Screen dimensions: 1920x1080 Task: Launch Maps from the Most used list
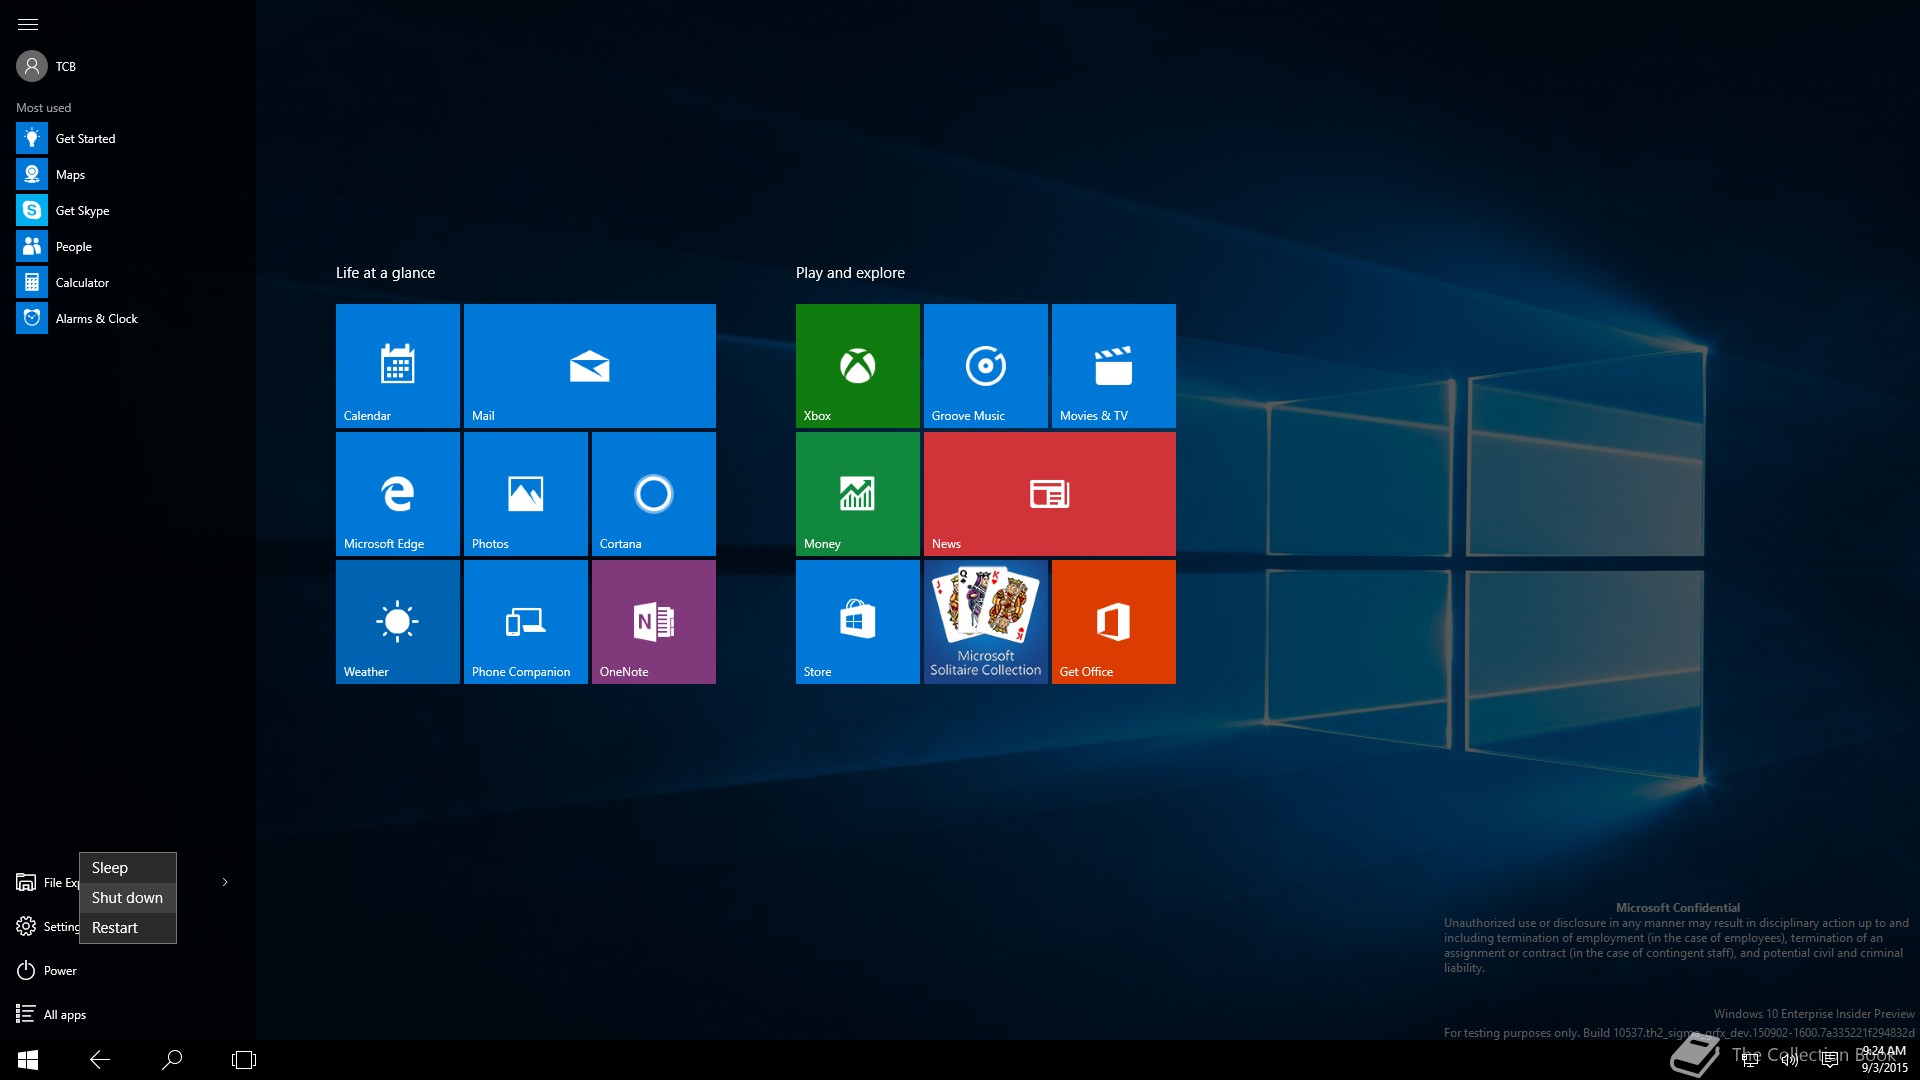(x=127, y=174)
